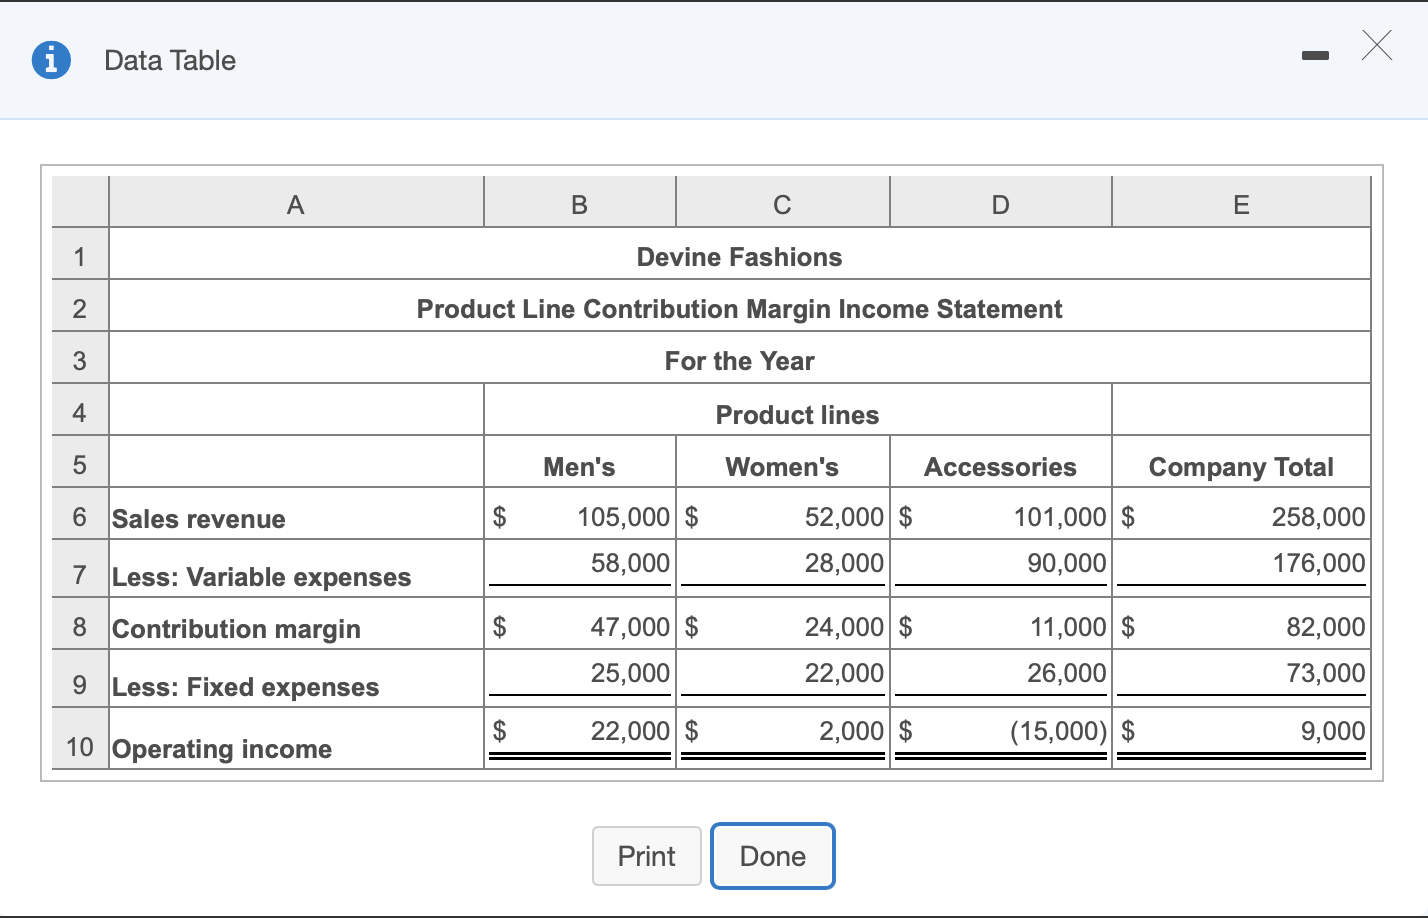Click the Done button
The width and height of the screenshot is (1428, 918).
coord(773,856)
